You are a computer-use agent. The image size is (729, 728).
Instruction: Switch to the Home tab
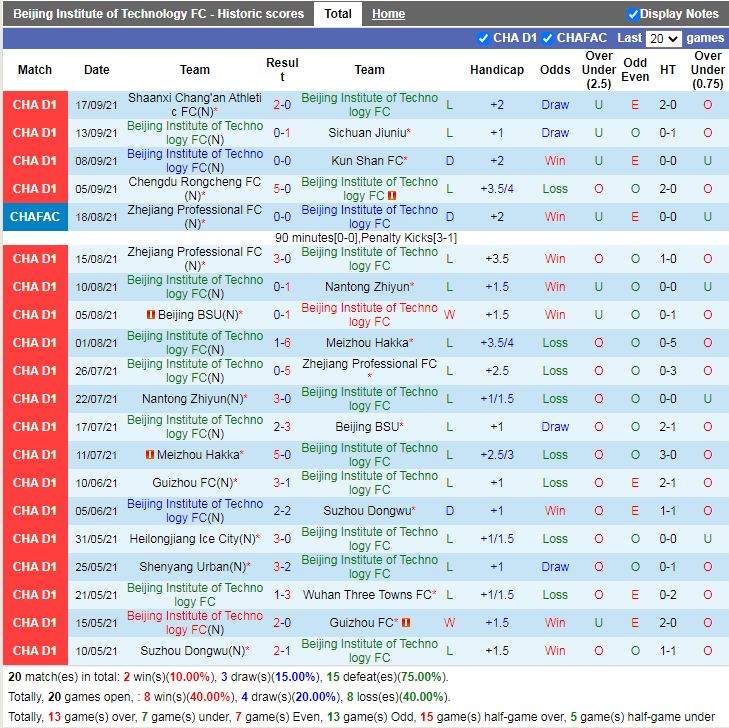pyautogui.click(x=388, y=14)
